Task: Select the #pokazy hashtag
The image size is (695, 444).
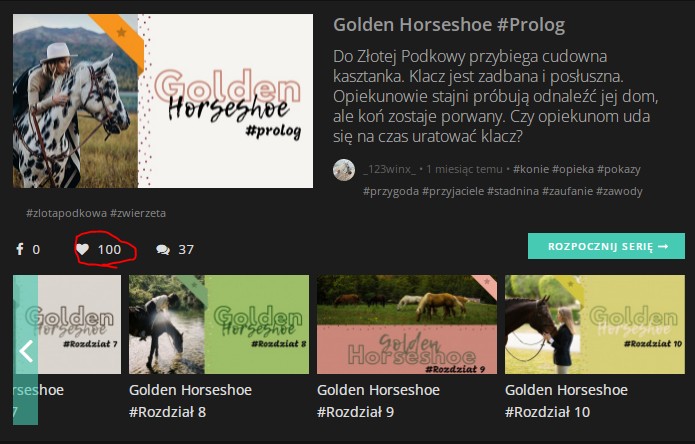Action: (618, 169)
